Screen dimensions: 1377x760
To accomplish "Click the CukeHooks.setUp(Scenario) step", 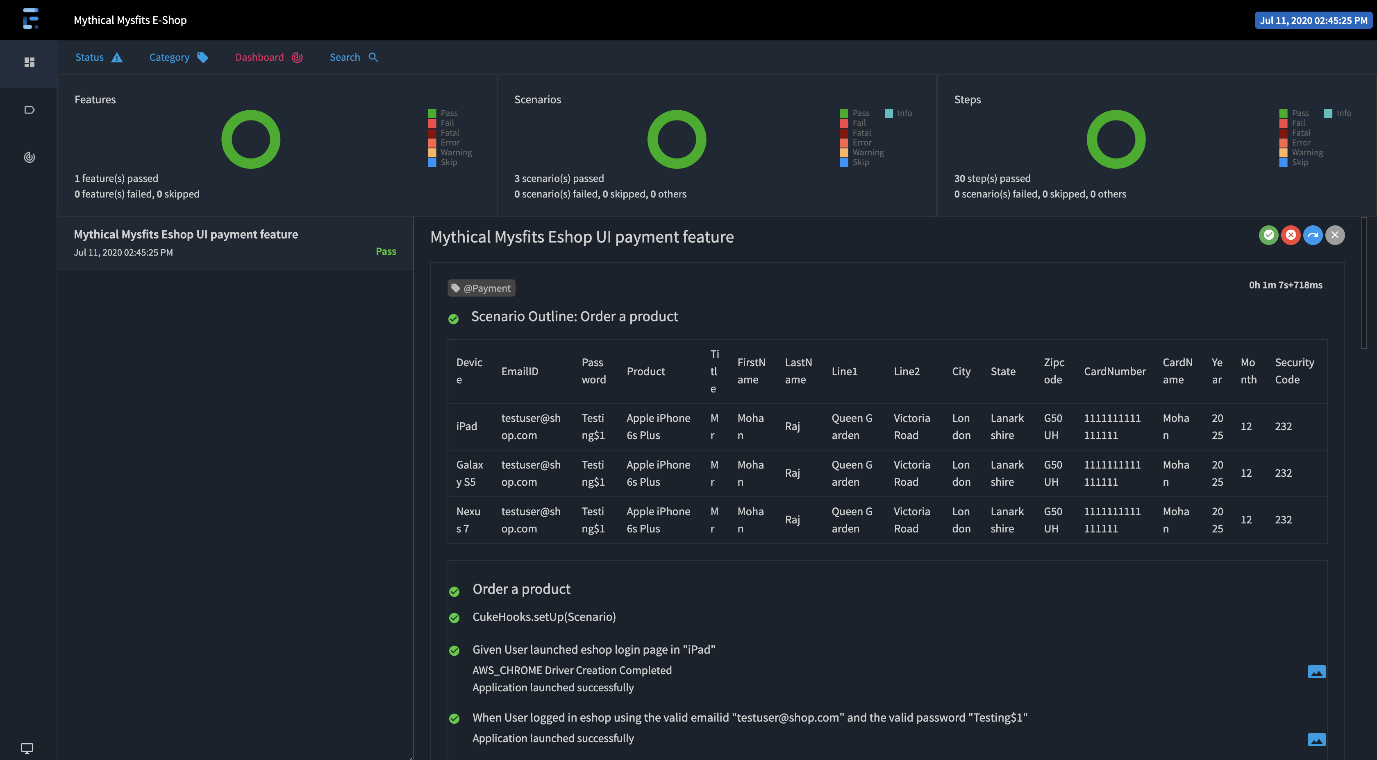I will tap(544, 617).
